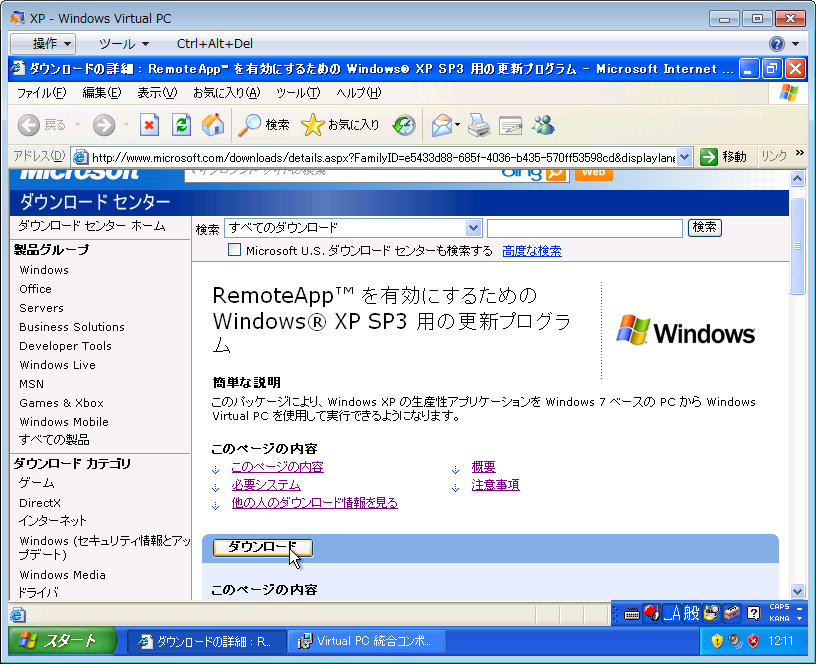Go to the Home page icon

pyautogui.click(x=213, y=125)
